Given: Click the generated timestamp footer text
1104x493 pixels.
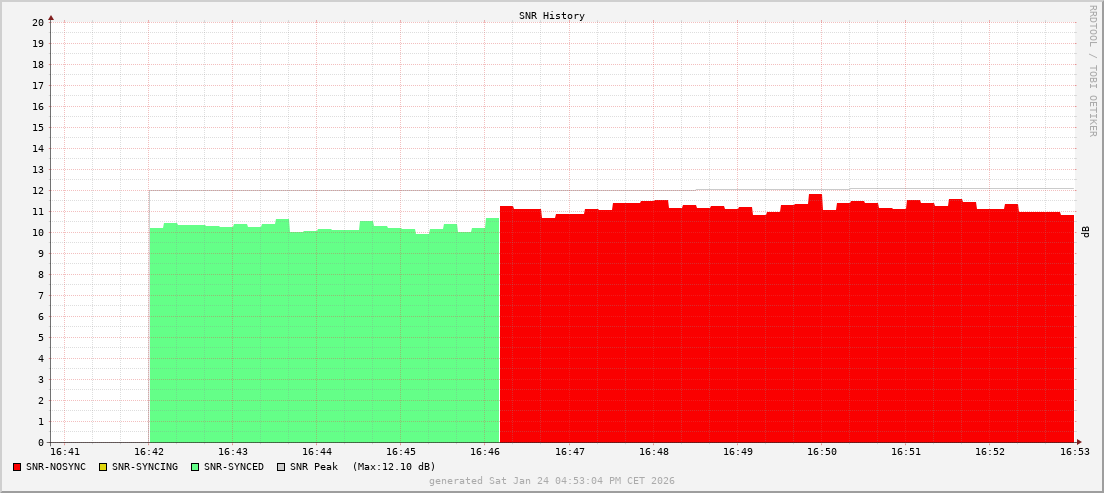Looking at the screenshot, I should coord(551,481).
